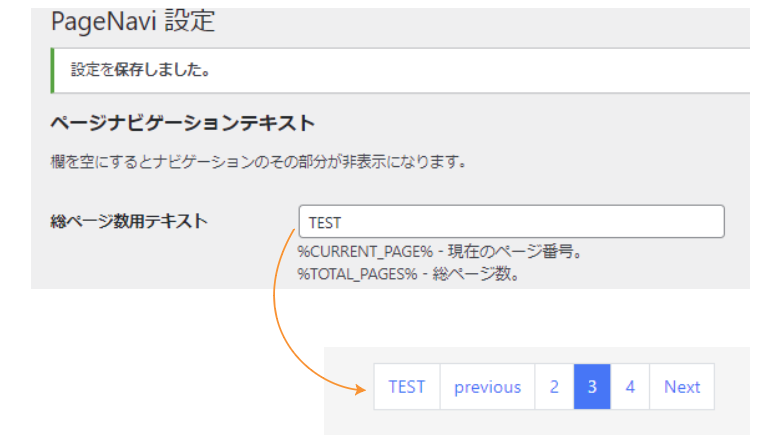
Task: Click the 総ページ数用テキスト field label
Action: click(x=129, y=221)
